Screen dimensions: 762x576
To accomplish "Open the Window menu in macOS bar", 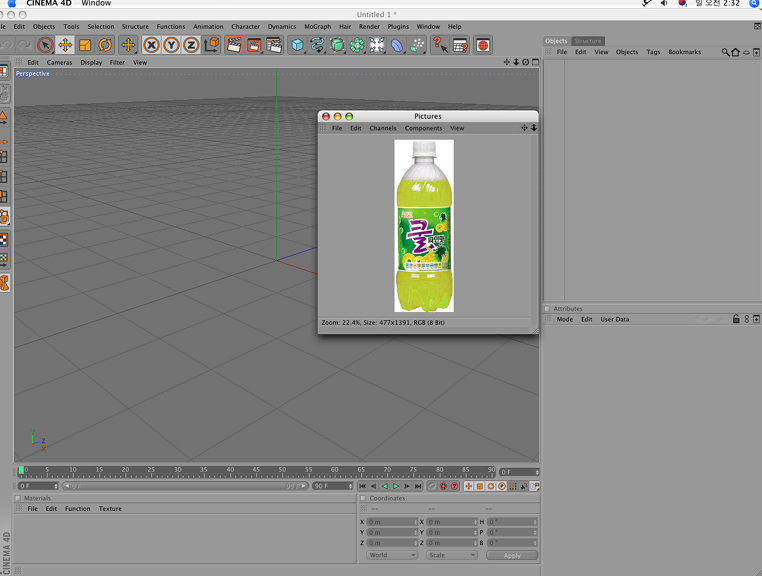I will point(96,3).
